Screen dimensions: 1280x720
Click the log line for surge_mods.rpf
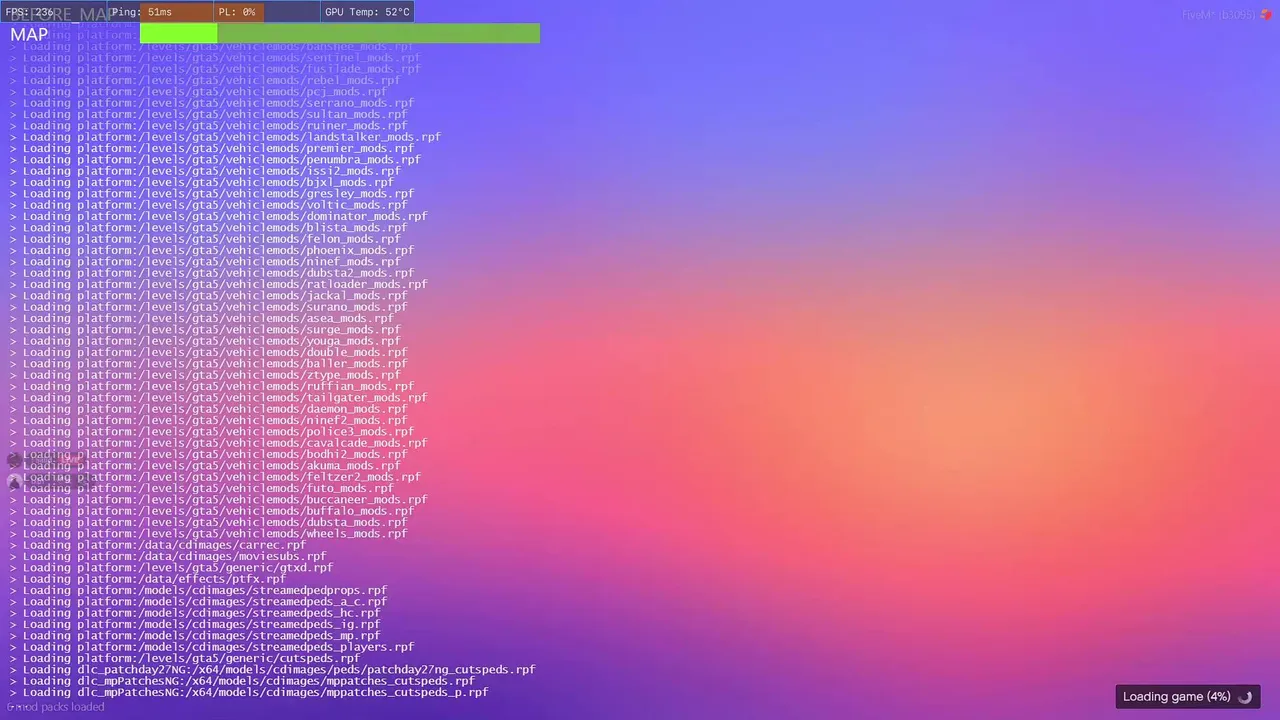coord(205,329)
